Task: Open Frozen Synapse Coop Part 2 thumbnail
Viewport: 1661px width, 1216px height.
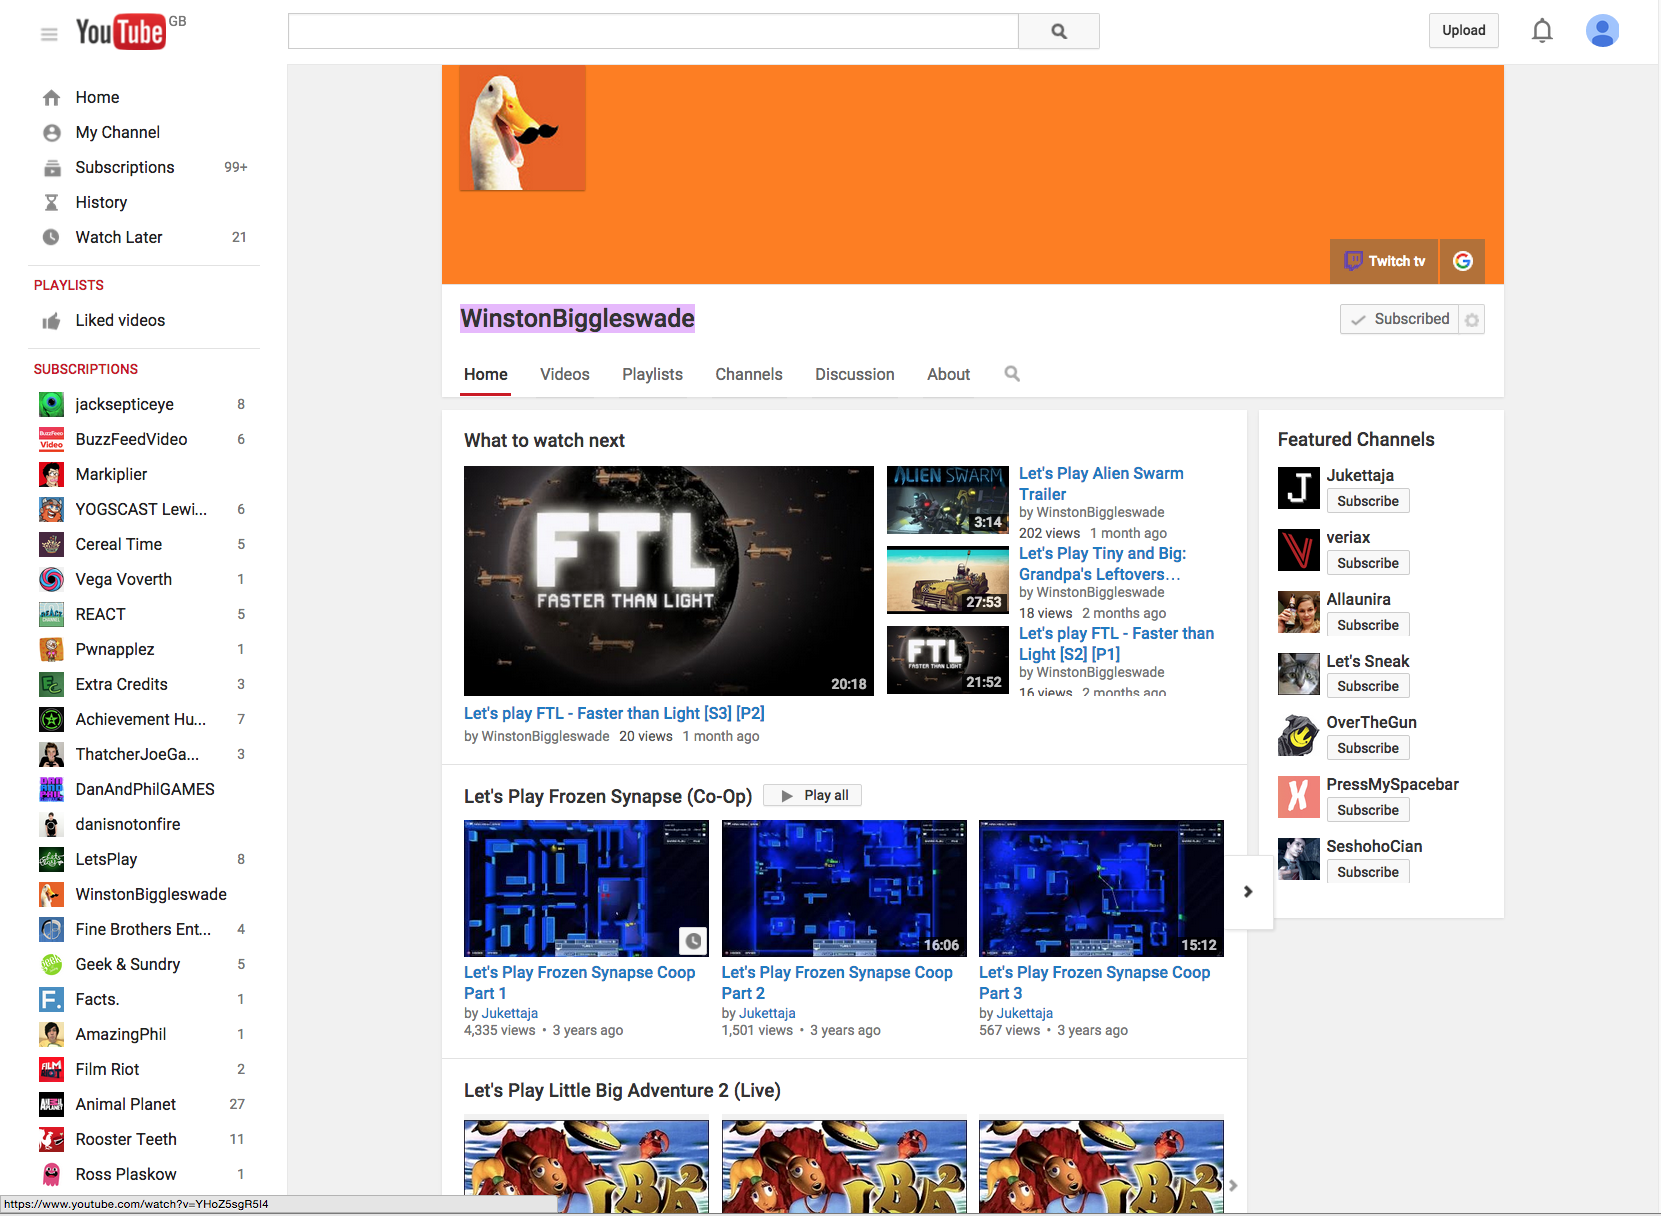Action: pyautogui.click(x=844, y=888)
